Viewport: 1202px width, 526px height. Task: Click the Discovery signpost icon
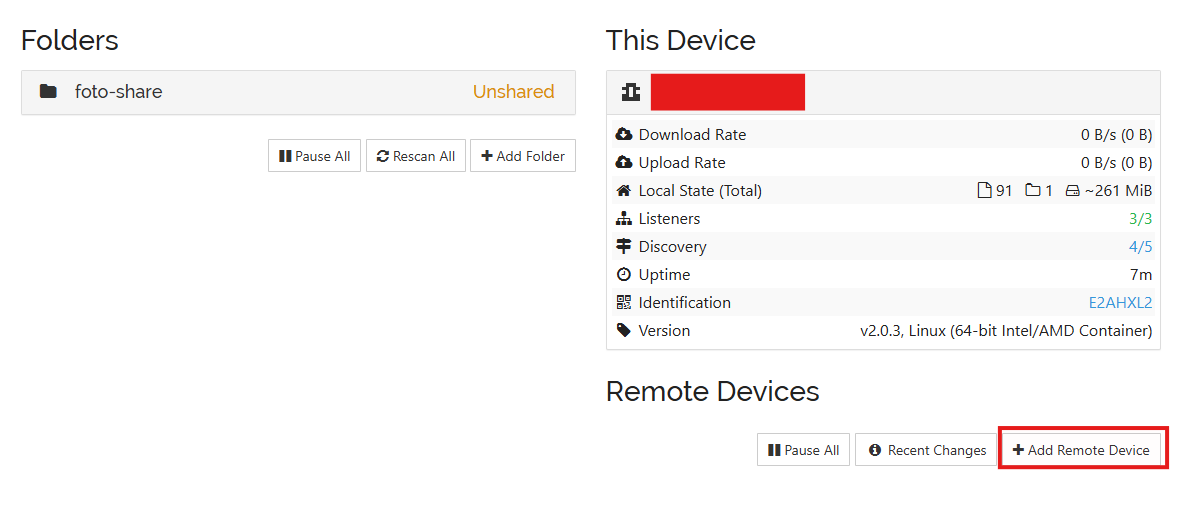pos(624,247)
